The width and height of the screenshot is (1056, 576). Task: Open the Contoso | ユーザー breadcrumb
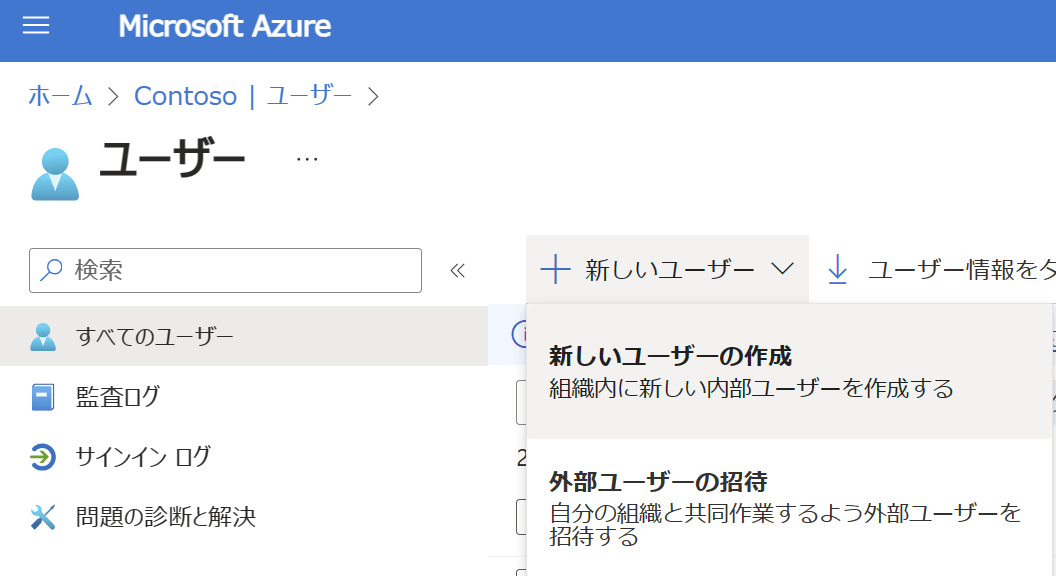click(242, 96)
